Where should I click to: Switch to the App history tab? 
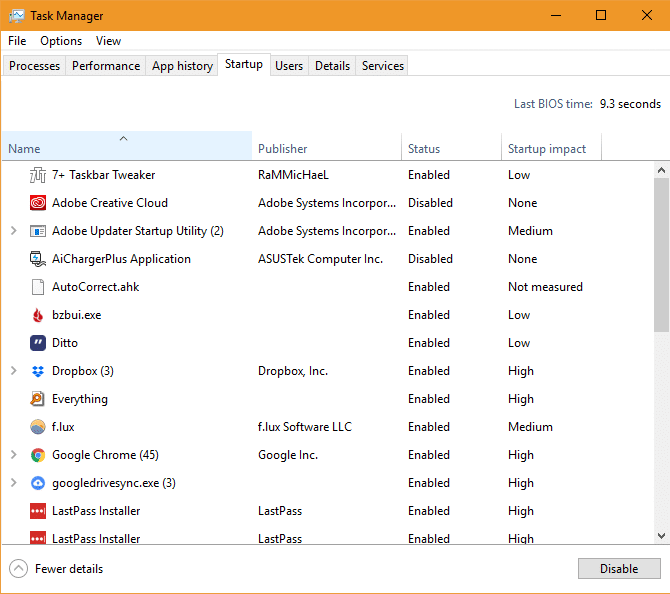pyautogui.click(x=182, y=66)
